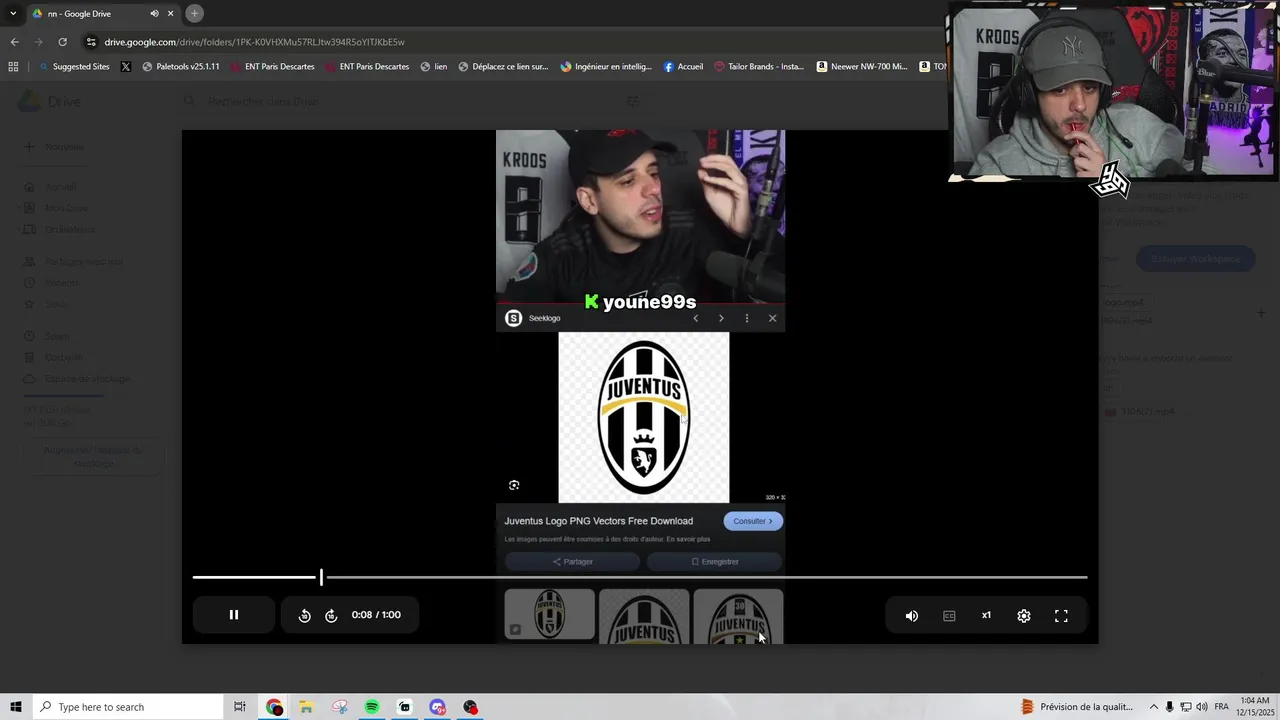
Task: Toggle closed captions in the video player
Action: coord(949,616)
